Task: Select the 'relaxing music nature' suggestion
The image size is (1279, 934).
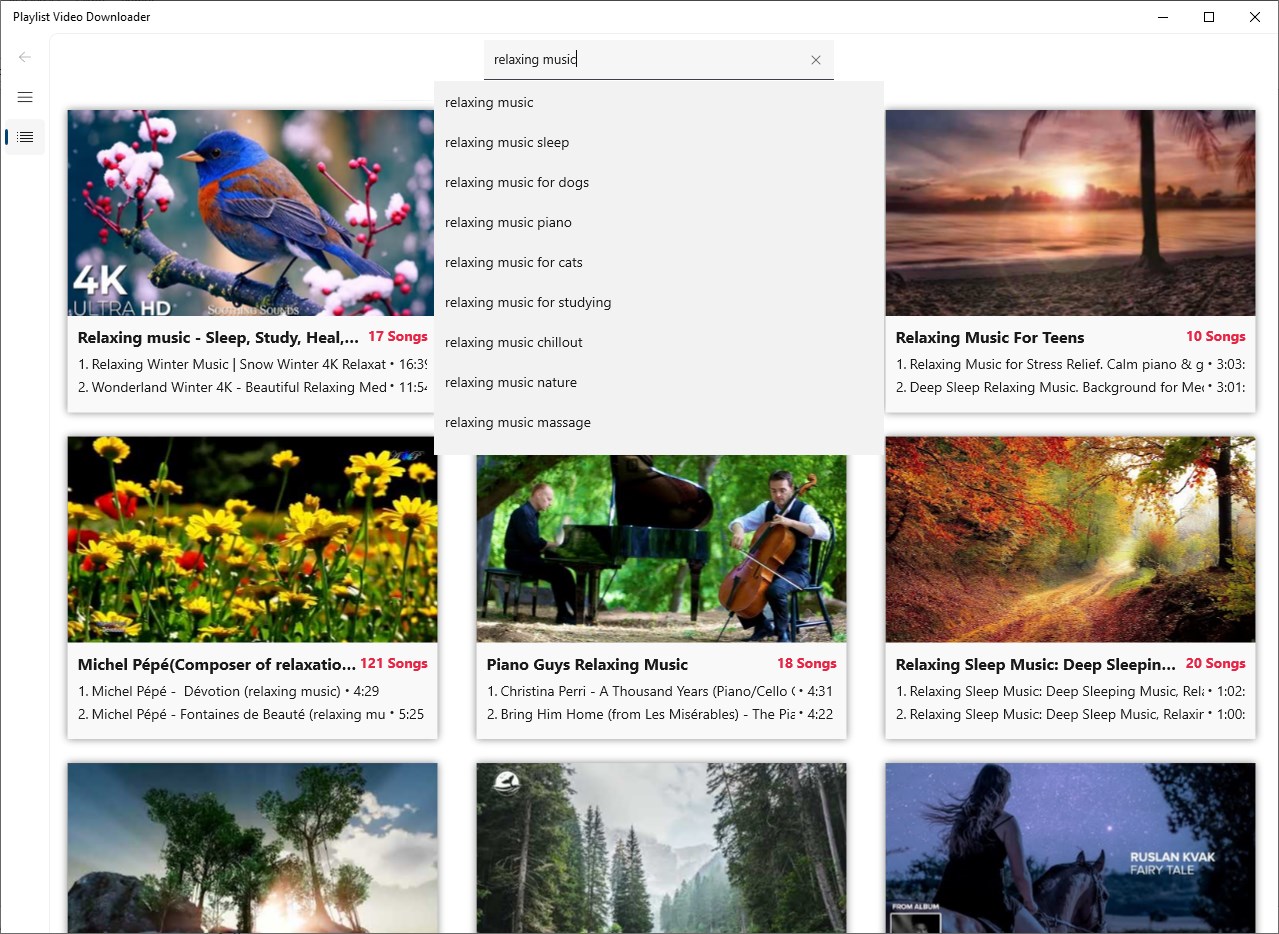Action: point(658,382)
